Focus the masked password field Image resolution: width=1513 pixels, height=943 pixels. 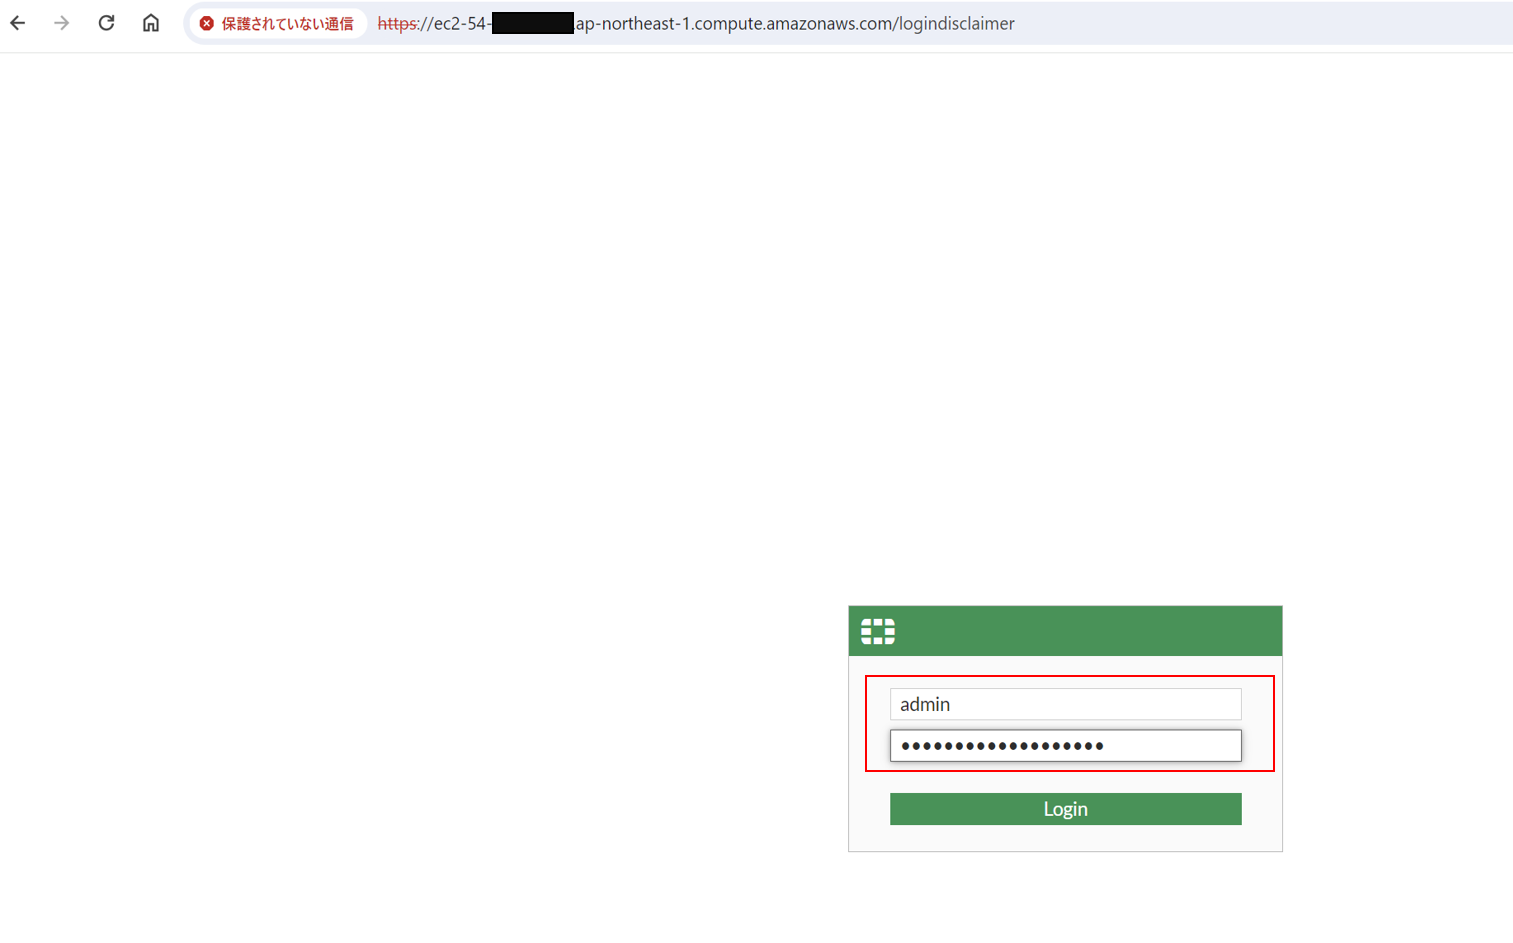(x=1065, y=745)
